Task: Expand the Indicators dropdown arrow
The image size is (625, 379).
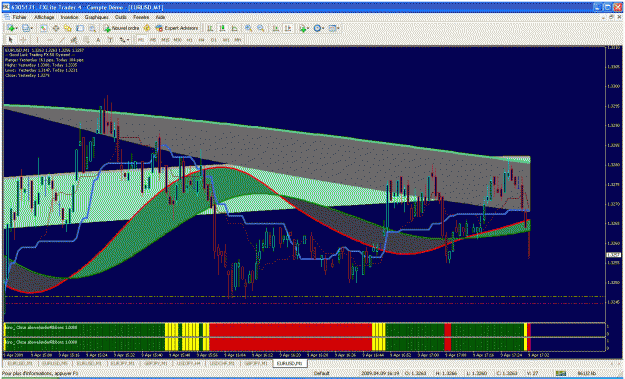Action: pyautogui.click(x=309, y=28)
